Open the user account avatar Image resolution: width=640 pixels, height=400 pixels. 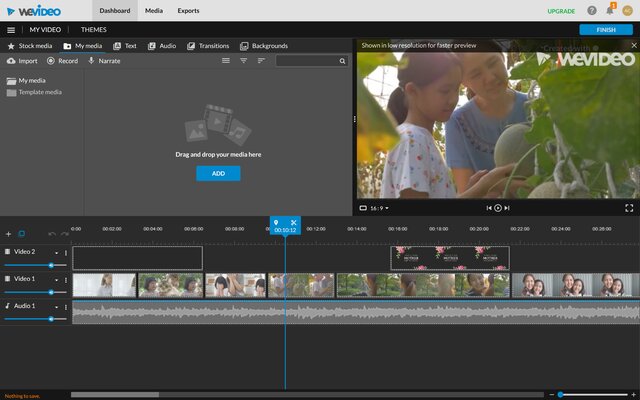627,11
